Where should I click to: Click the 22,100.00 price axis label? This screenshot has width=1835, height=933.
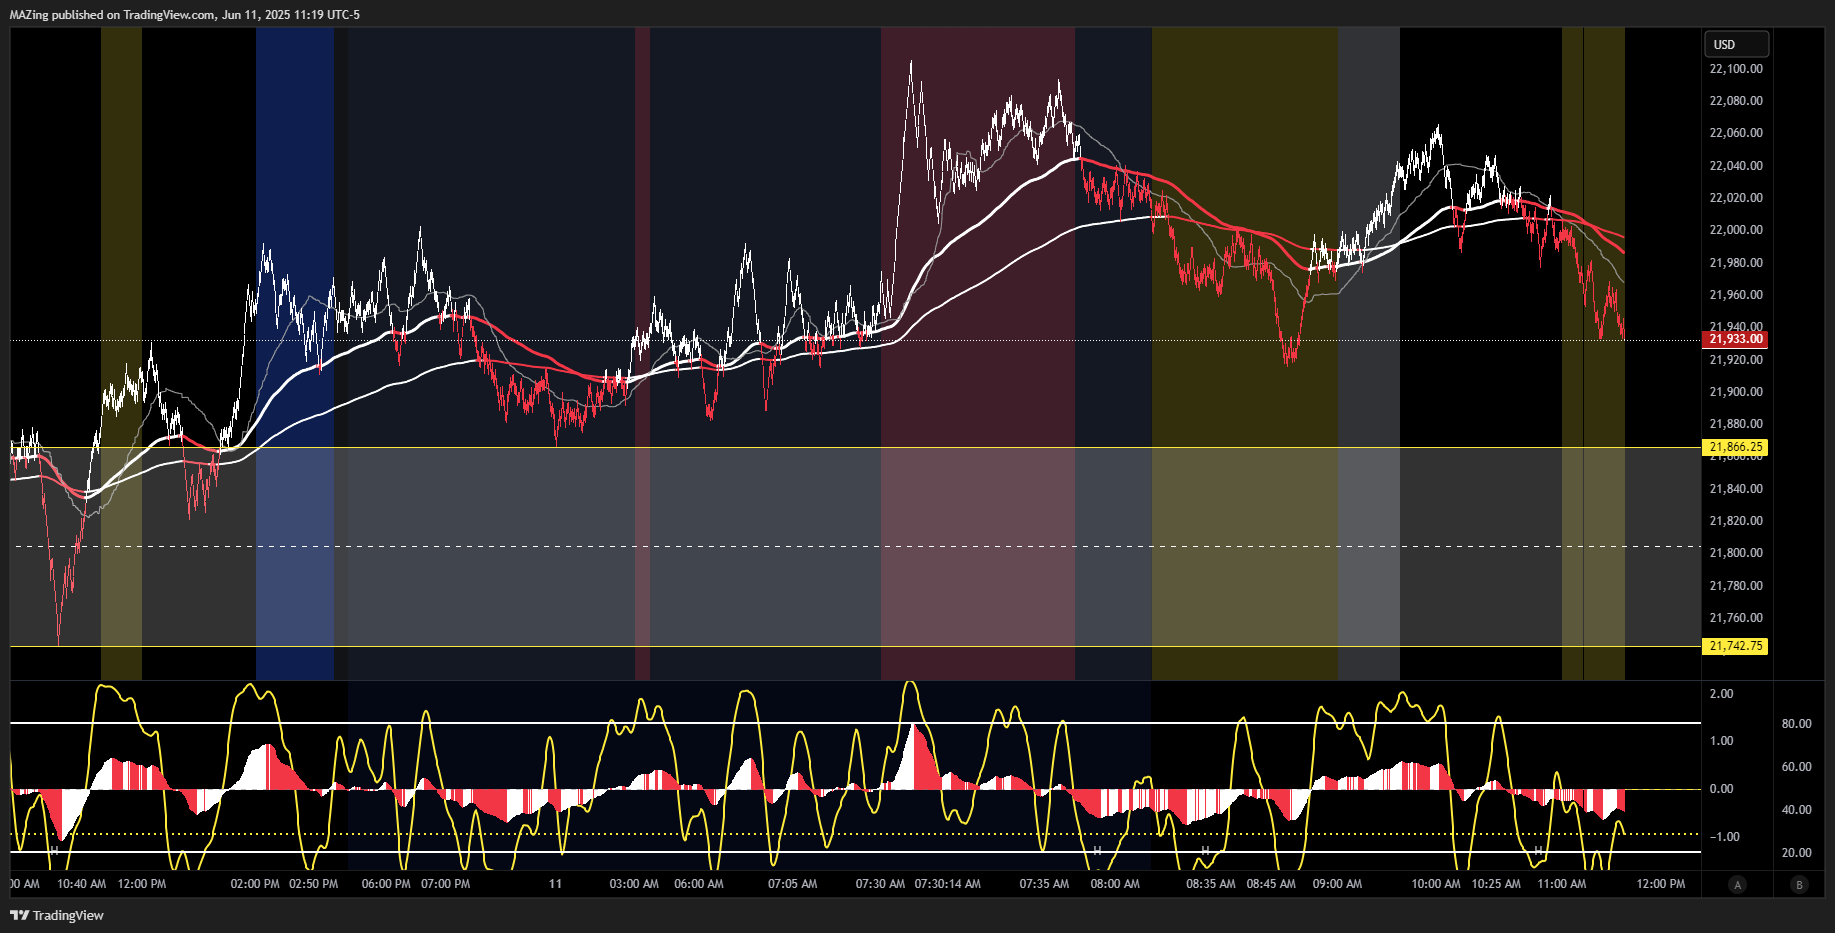[1736, 69]
